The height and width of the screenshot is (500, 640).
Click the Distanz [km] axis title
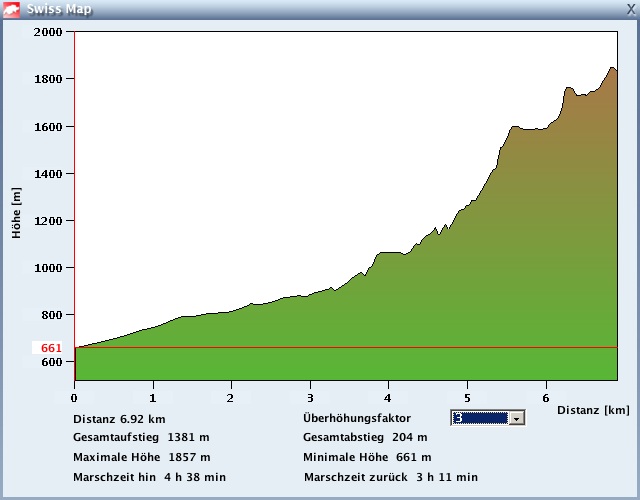[x=593, y=410]
